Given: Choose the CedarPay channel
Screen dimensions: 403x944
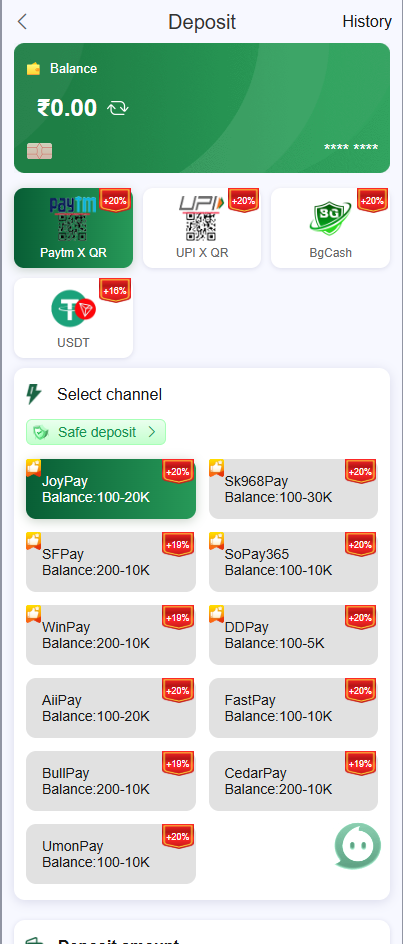Looking at the screenshot, I should pos(293,781).
